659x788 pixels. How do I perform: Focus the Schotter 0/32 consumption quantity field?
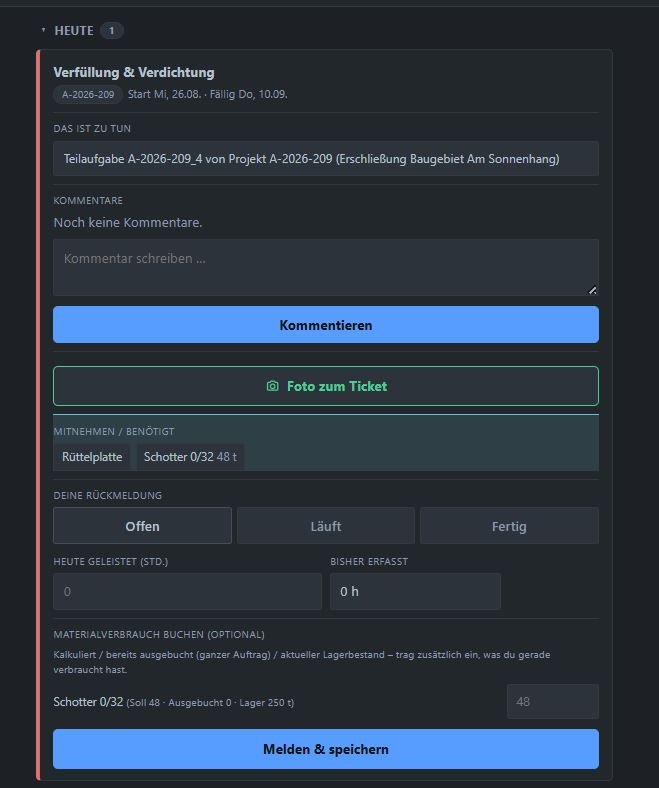pos(552,702)
